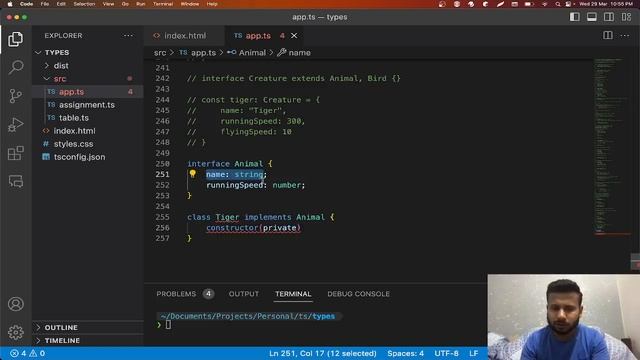Image resolution: width=640 pixels, height=360 pixels.
Task: Open the OUTPUT panel tab
Action: pyautogui.click(x=244, y=294)
